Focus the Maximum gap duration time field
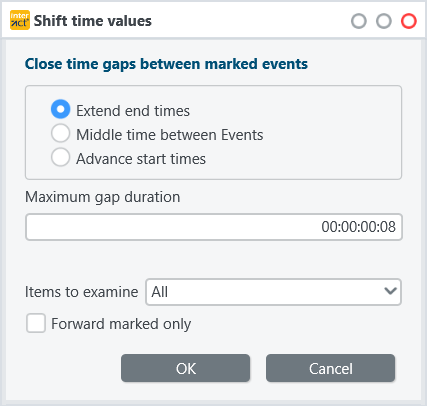 (x=214, y=227)
